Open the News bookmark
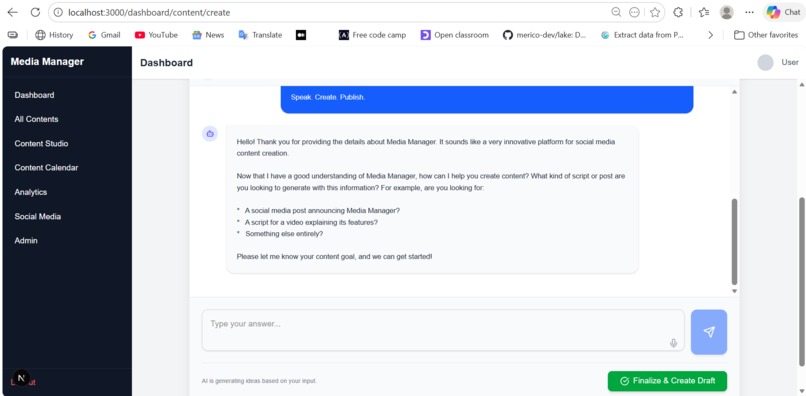This screenshot has height=396, width=806. point(208,35)
